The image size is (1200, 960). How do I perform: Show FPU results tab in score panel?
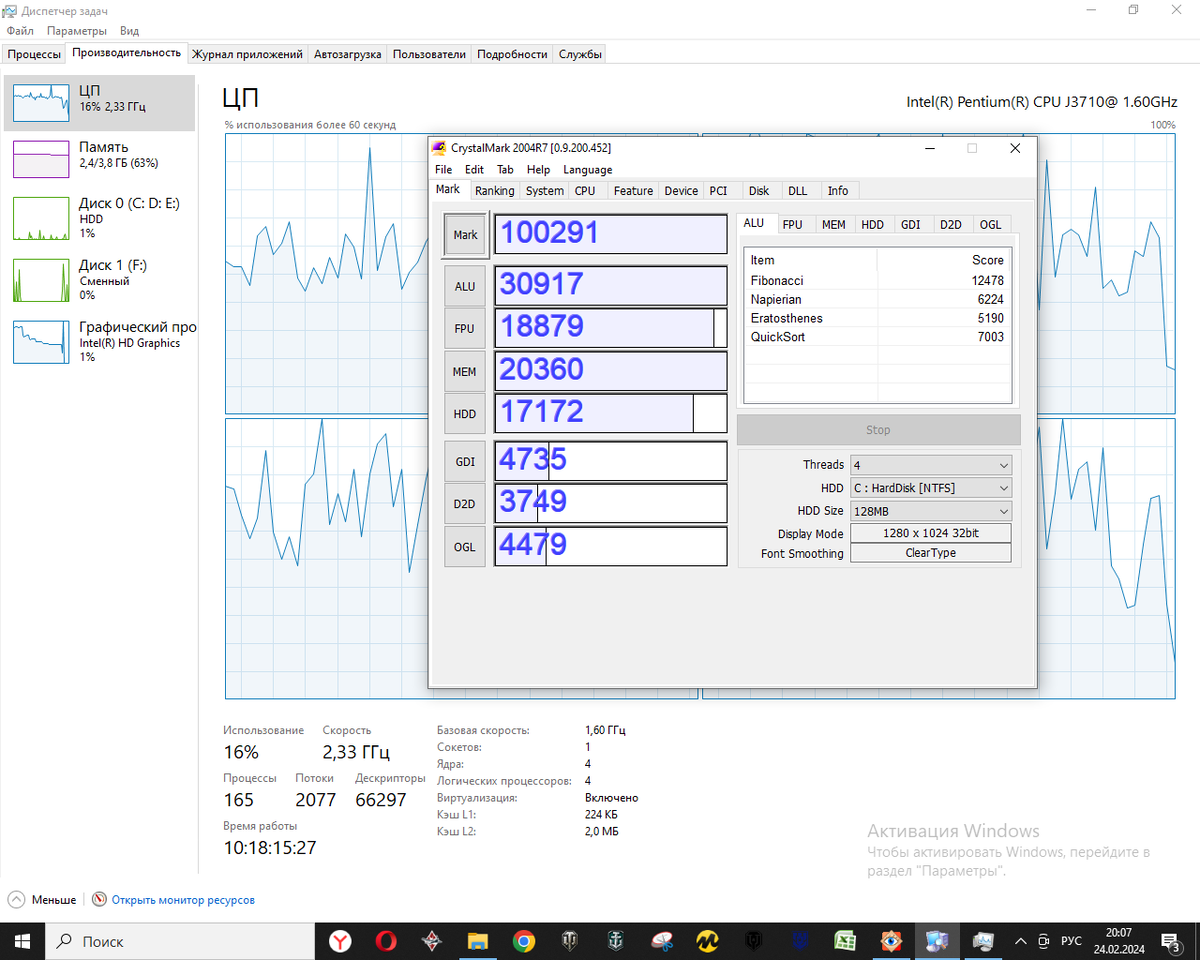(793, 225)
